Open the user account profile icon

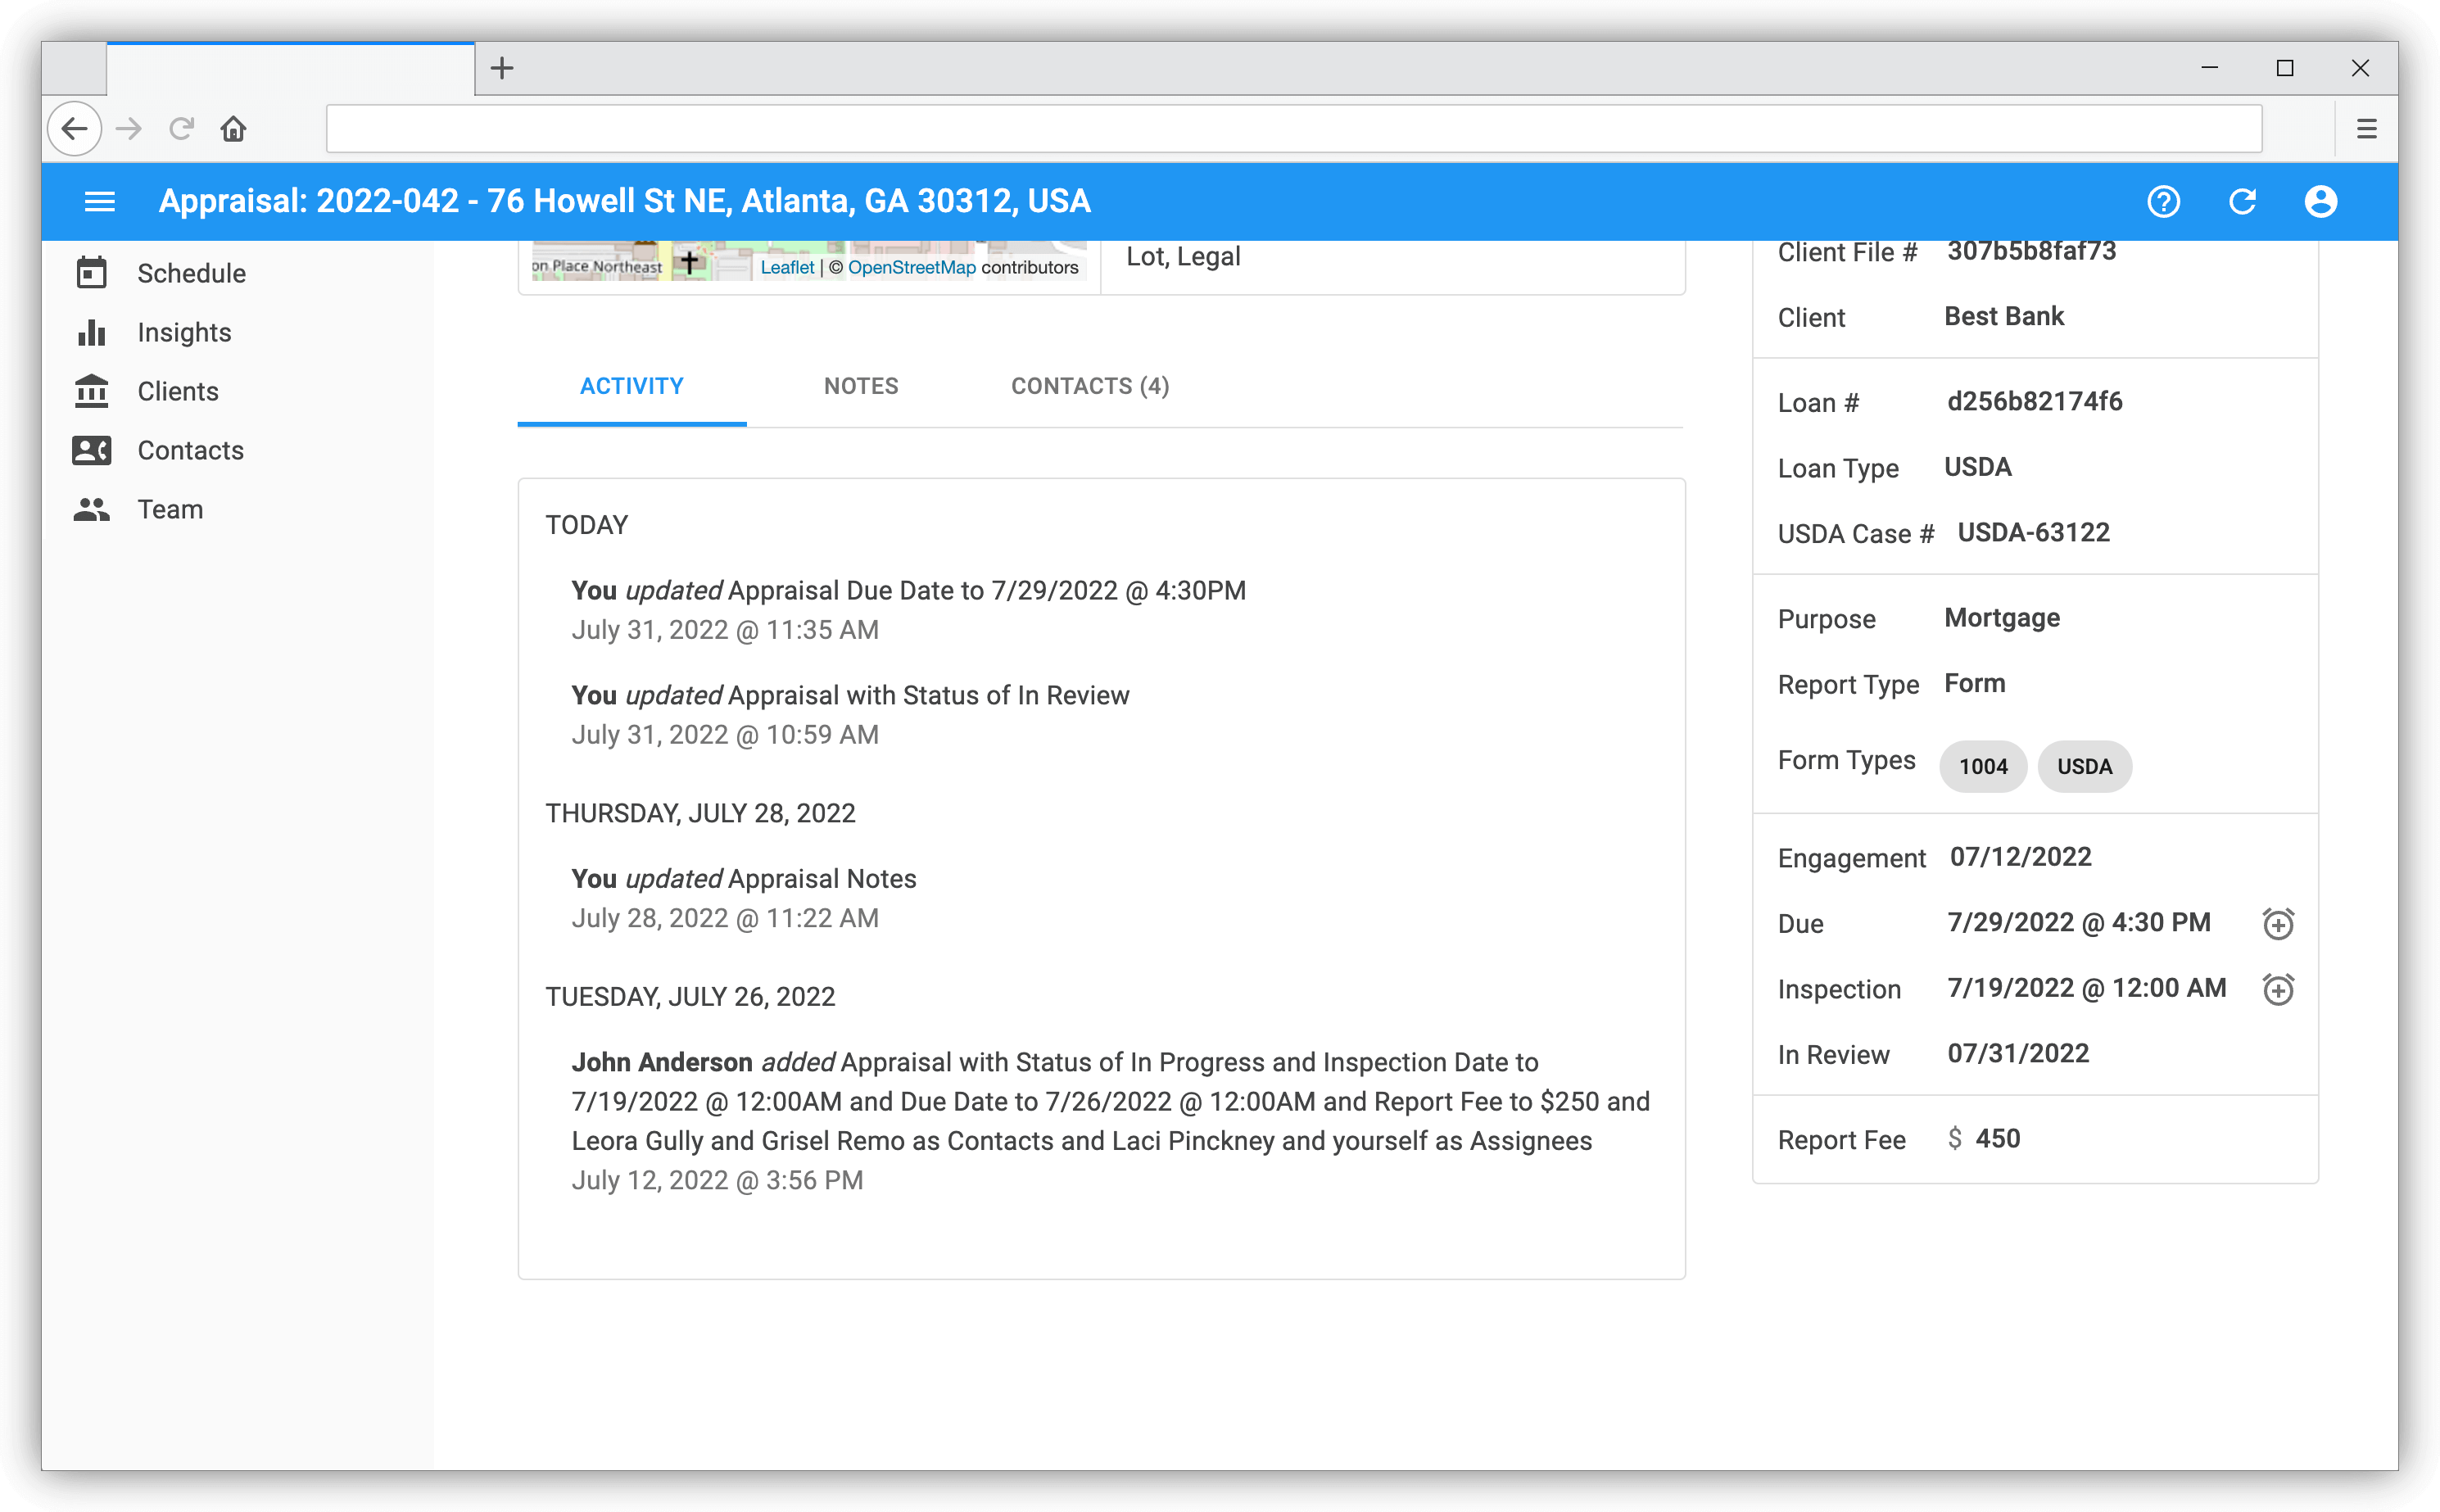pyautogui.click(x=2320, y=202)
